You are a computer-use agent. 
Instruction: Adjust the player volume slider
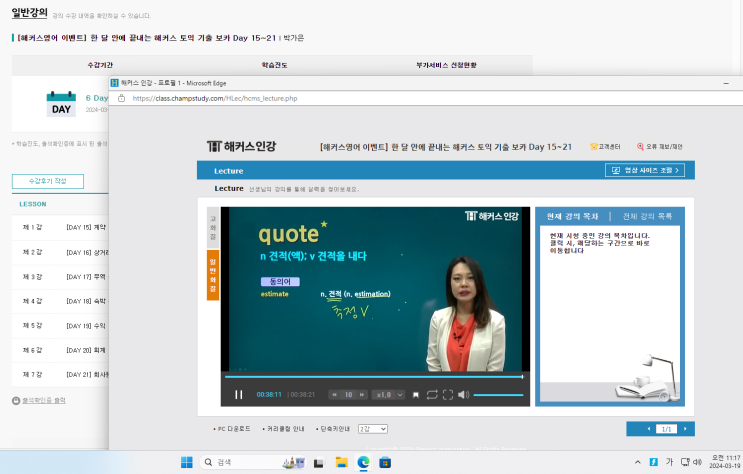(498, 394)
